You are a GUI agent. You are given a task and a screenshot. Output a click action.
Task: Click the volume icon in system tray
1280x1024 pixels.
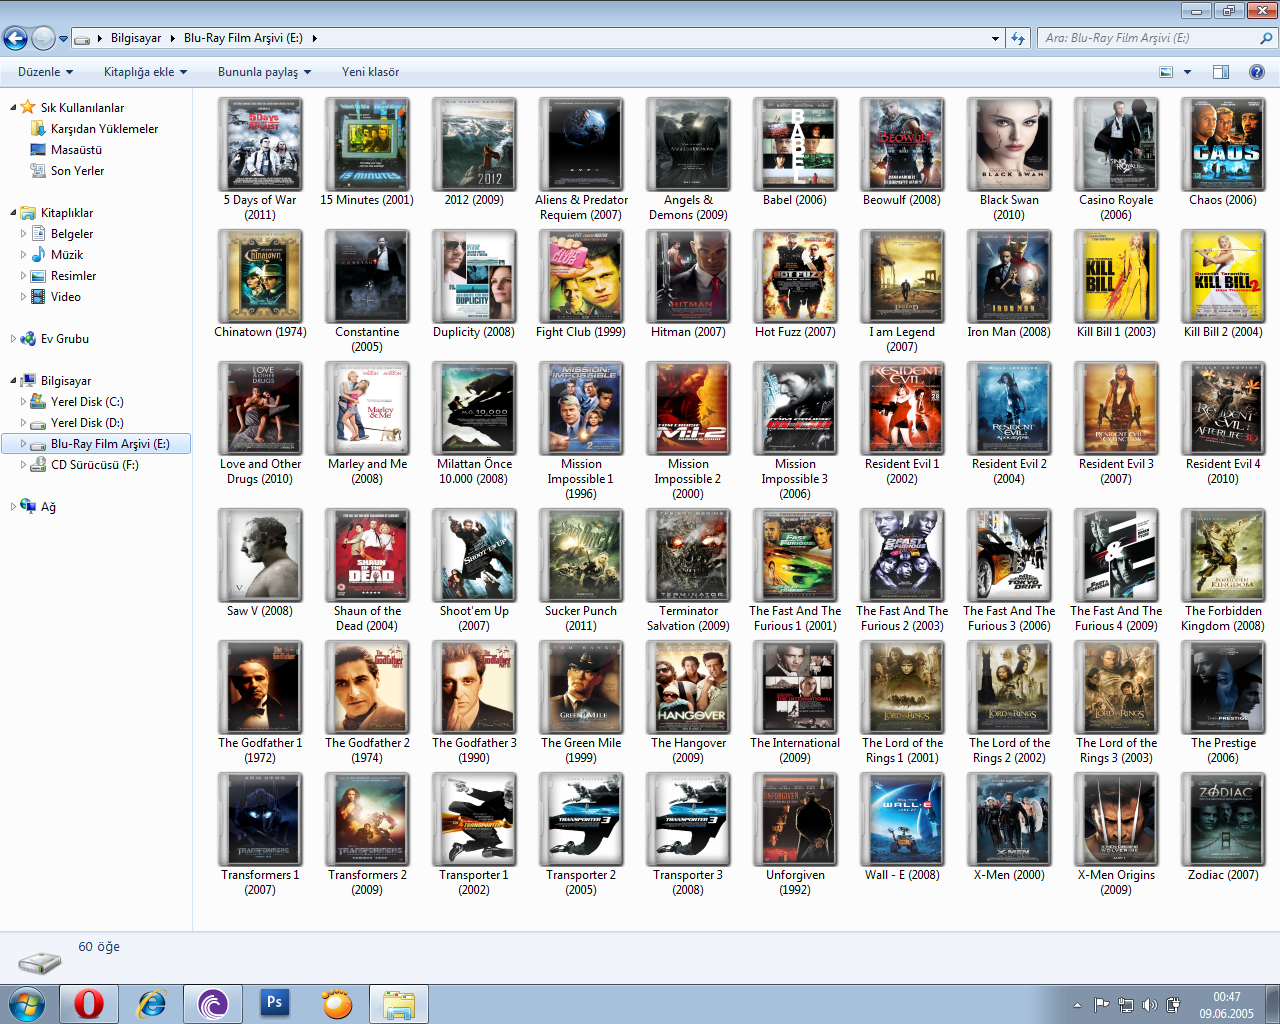(x=1149, y=1005)
